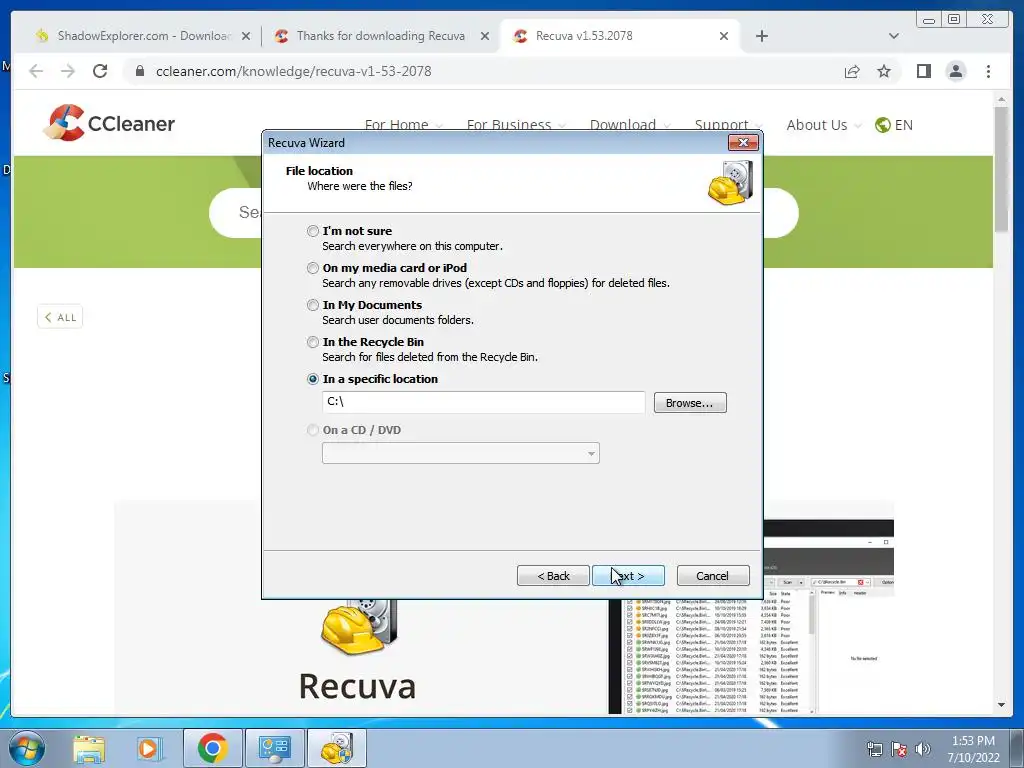Toggle Chrome's side panel icon
Viewport: 1024px width, 768px height.
pos(923,71)
